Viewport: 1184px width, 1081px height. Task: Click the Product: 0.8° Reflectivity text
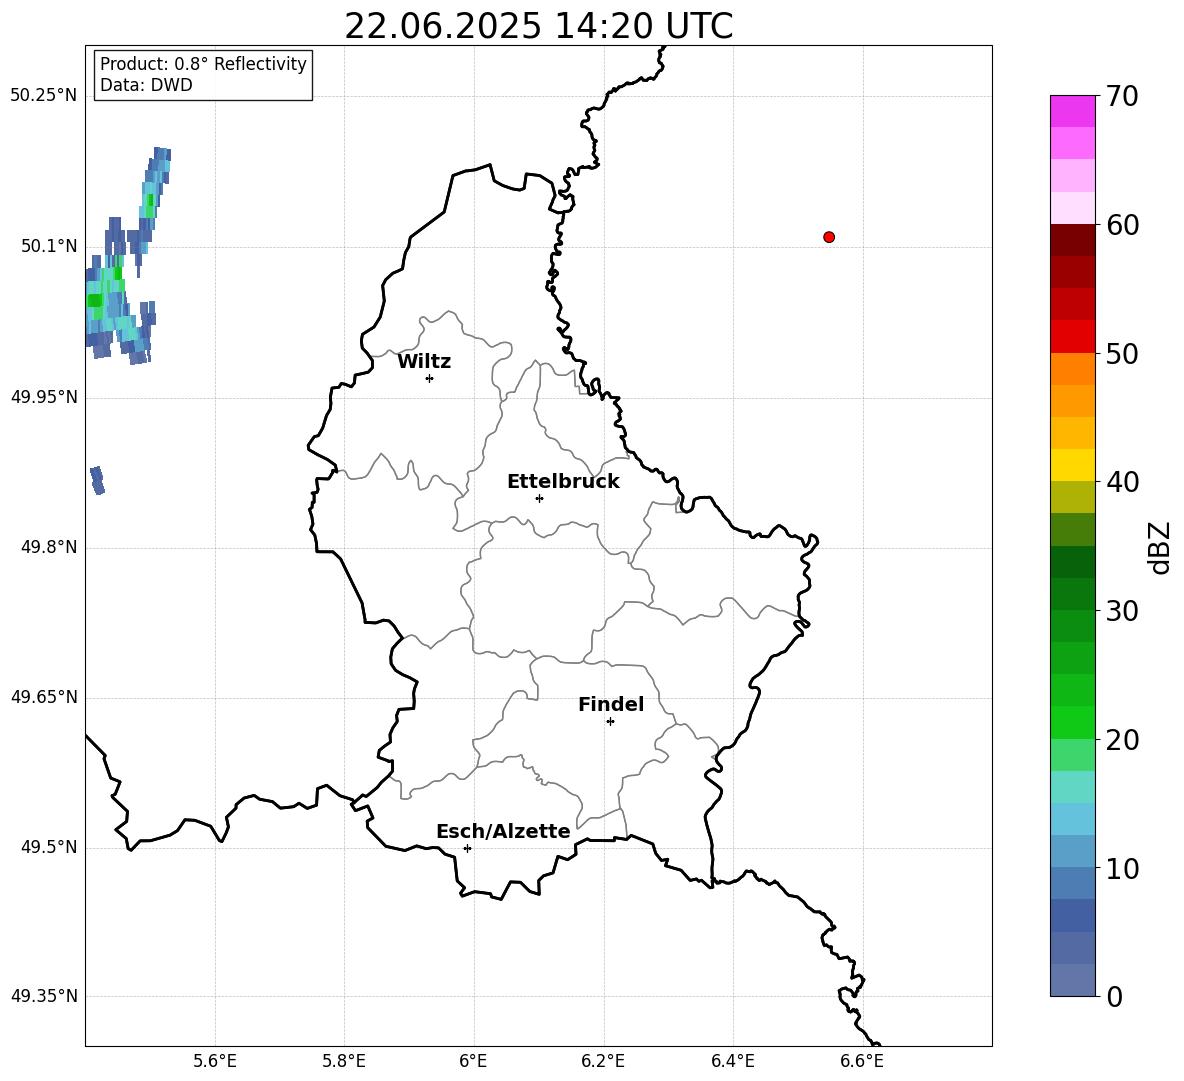(x=203, y=63)
